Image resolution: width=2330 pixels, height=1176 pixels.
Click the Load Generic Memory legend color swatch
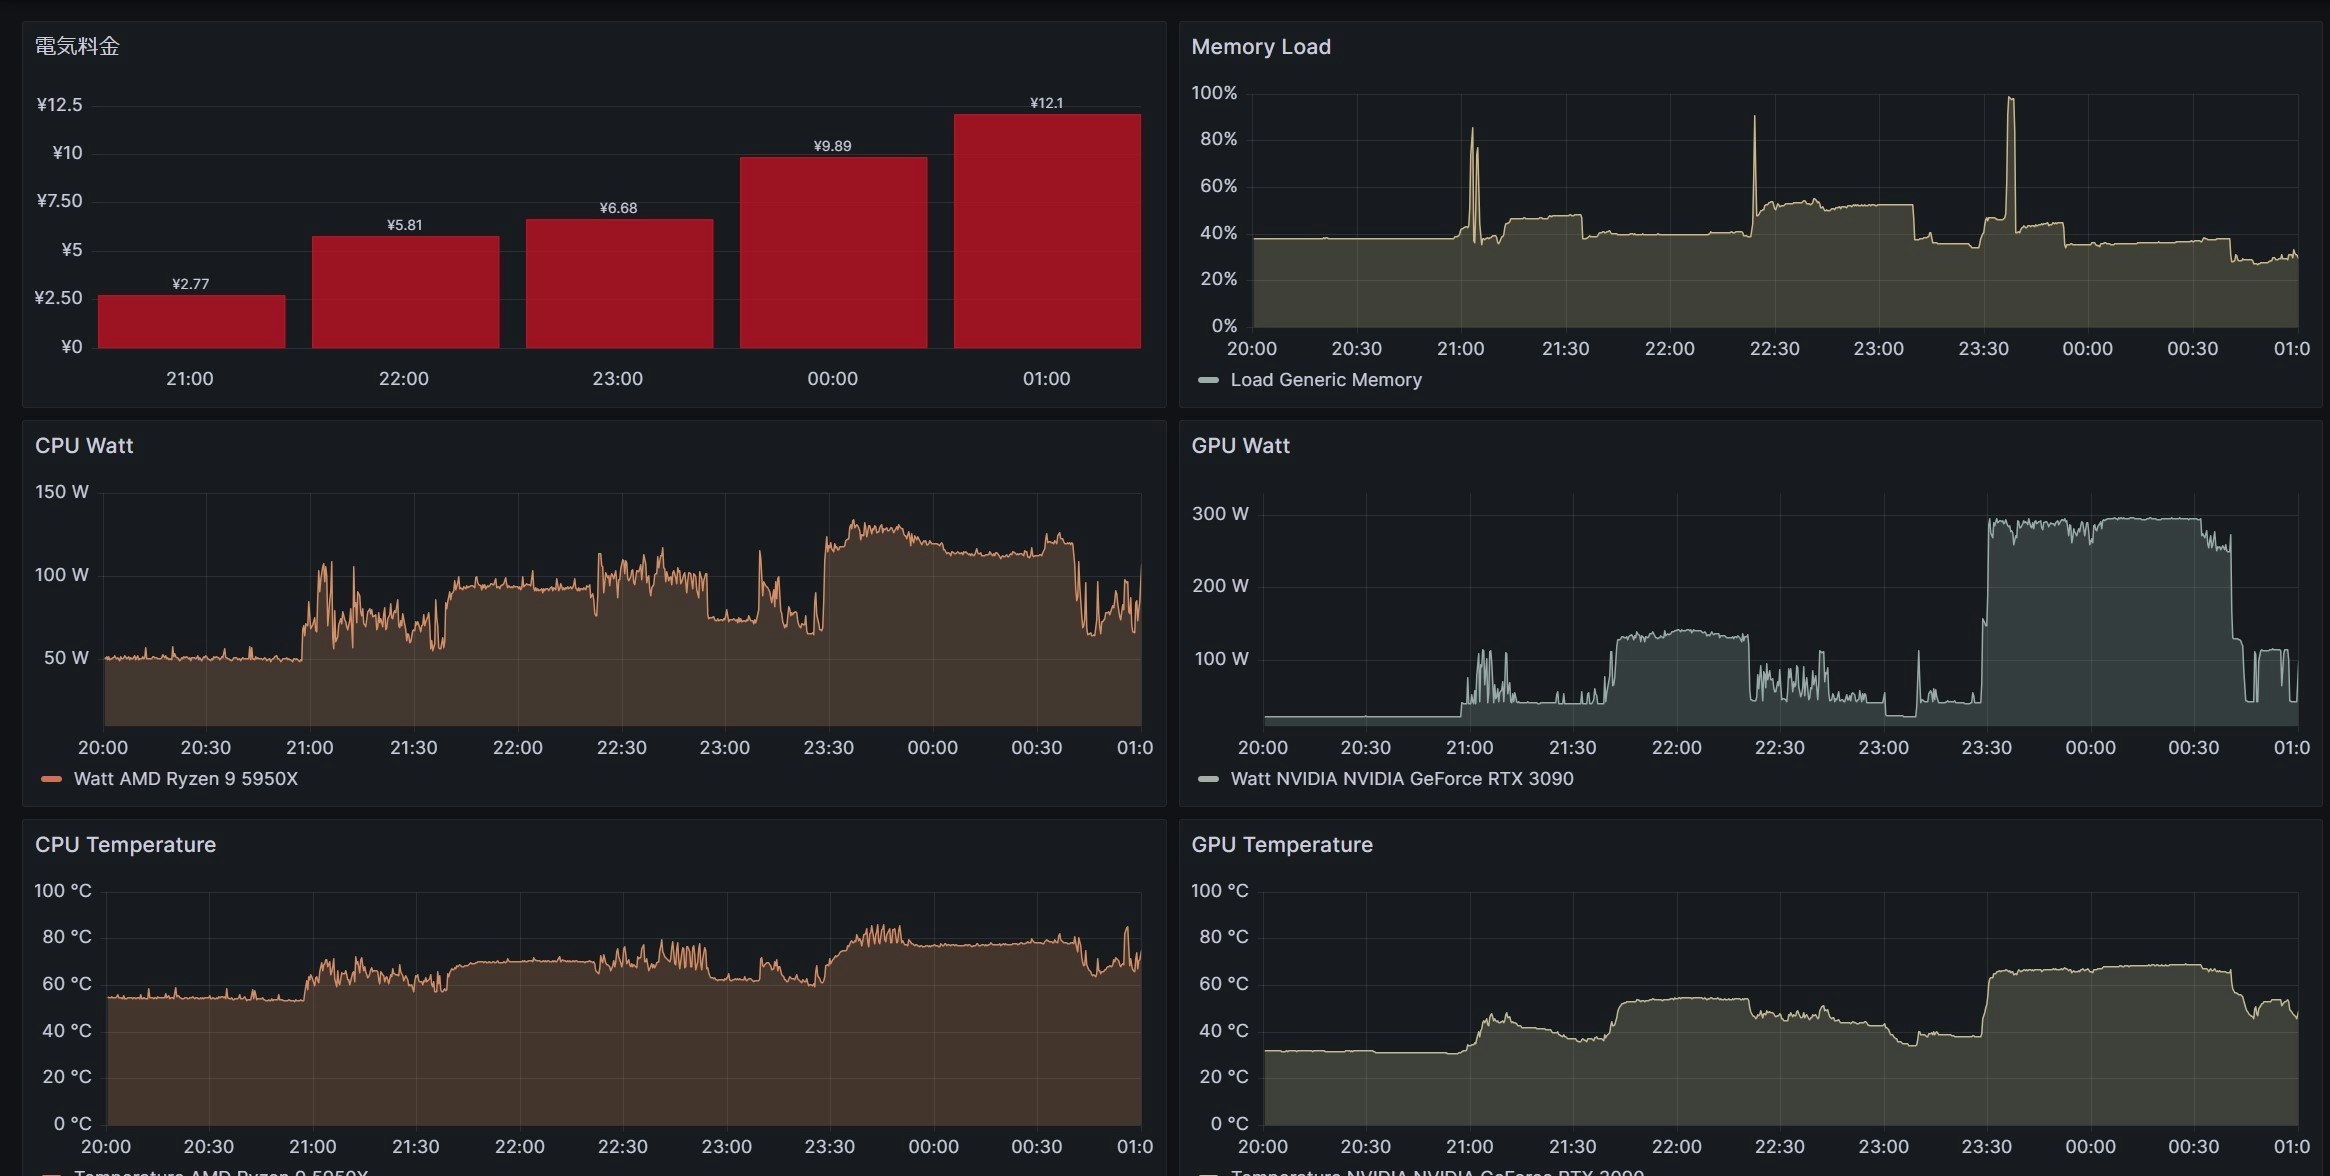tap(1208, 380)
